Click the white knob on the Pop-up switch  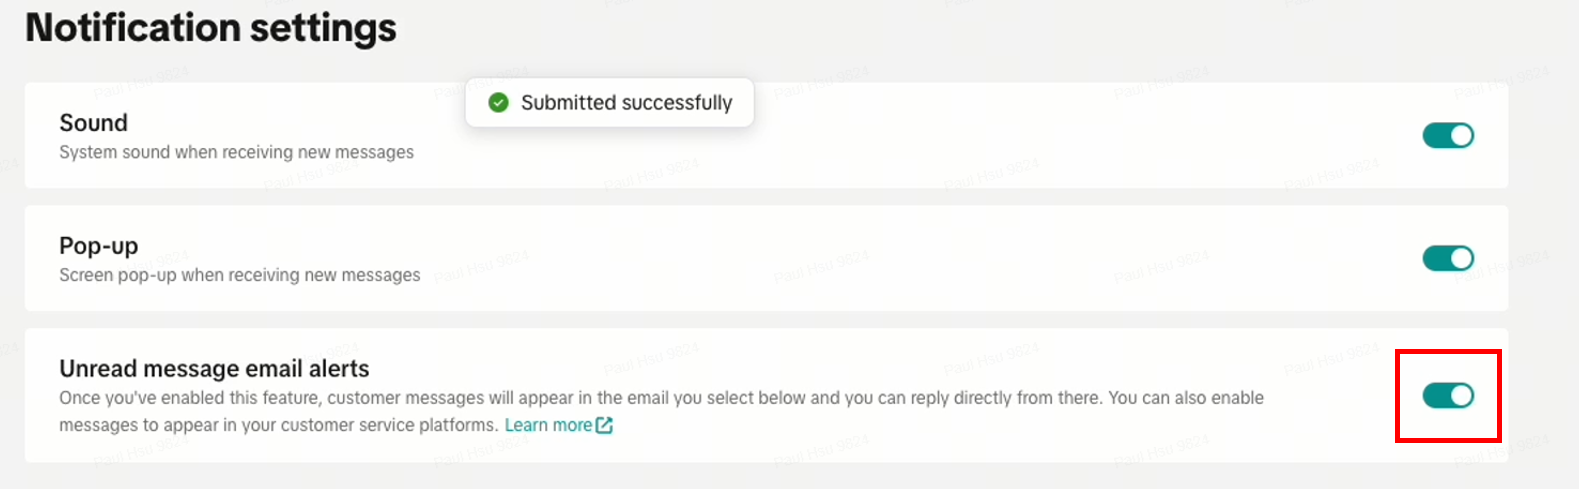tap(1461, 258)
